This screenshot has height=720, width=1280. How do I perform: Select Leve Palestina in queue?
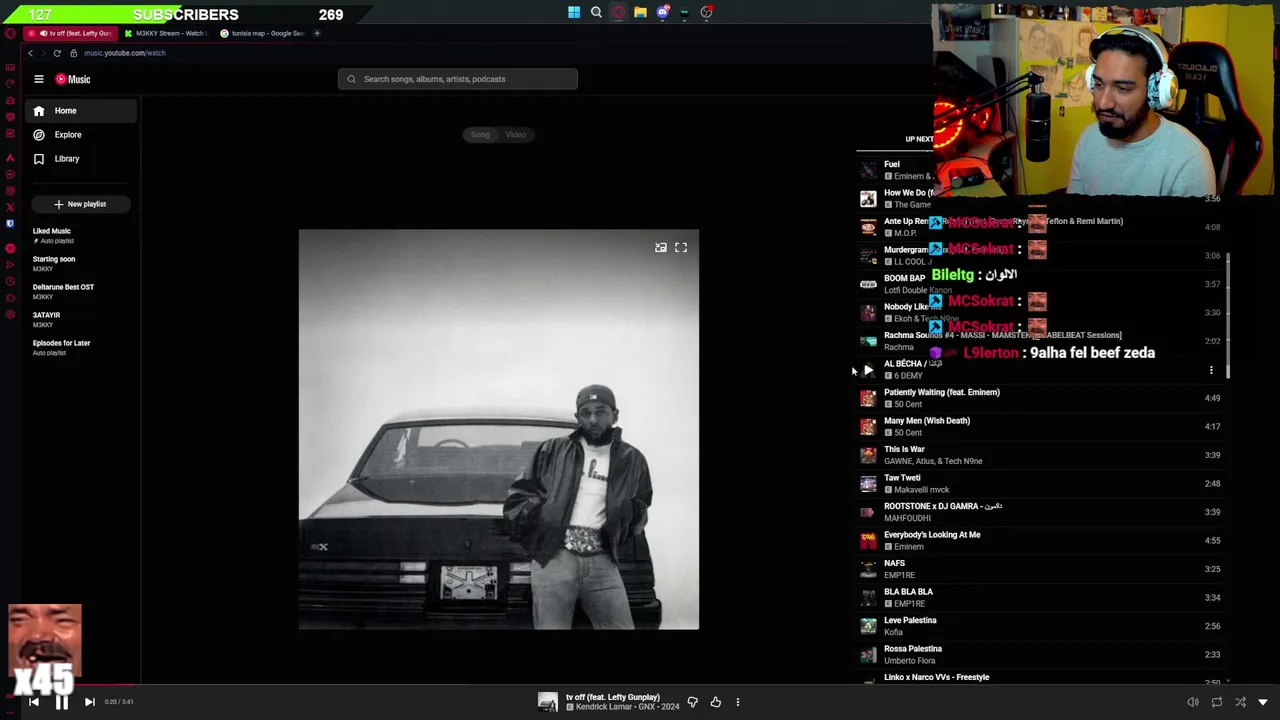[1042, 626]
